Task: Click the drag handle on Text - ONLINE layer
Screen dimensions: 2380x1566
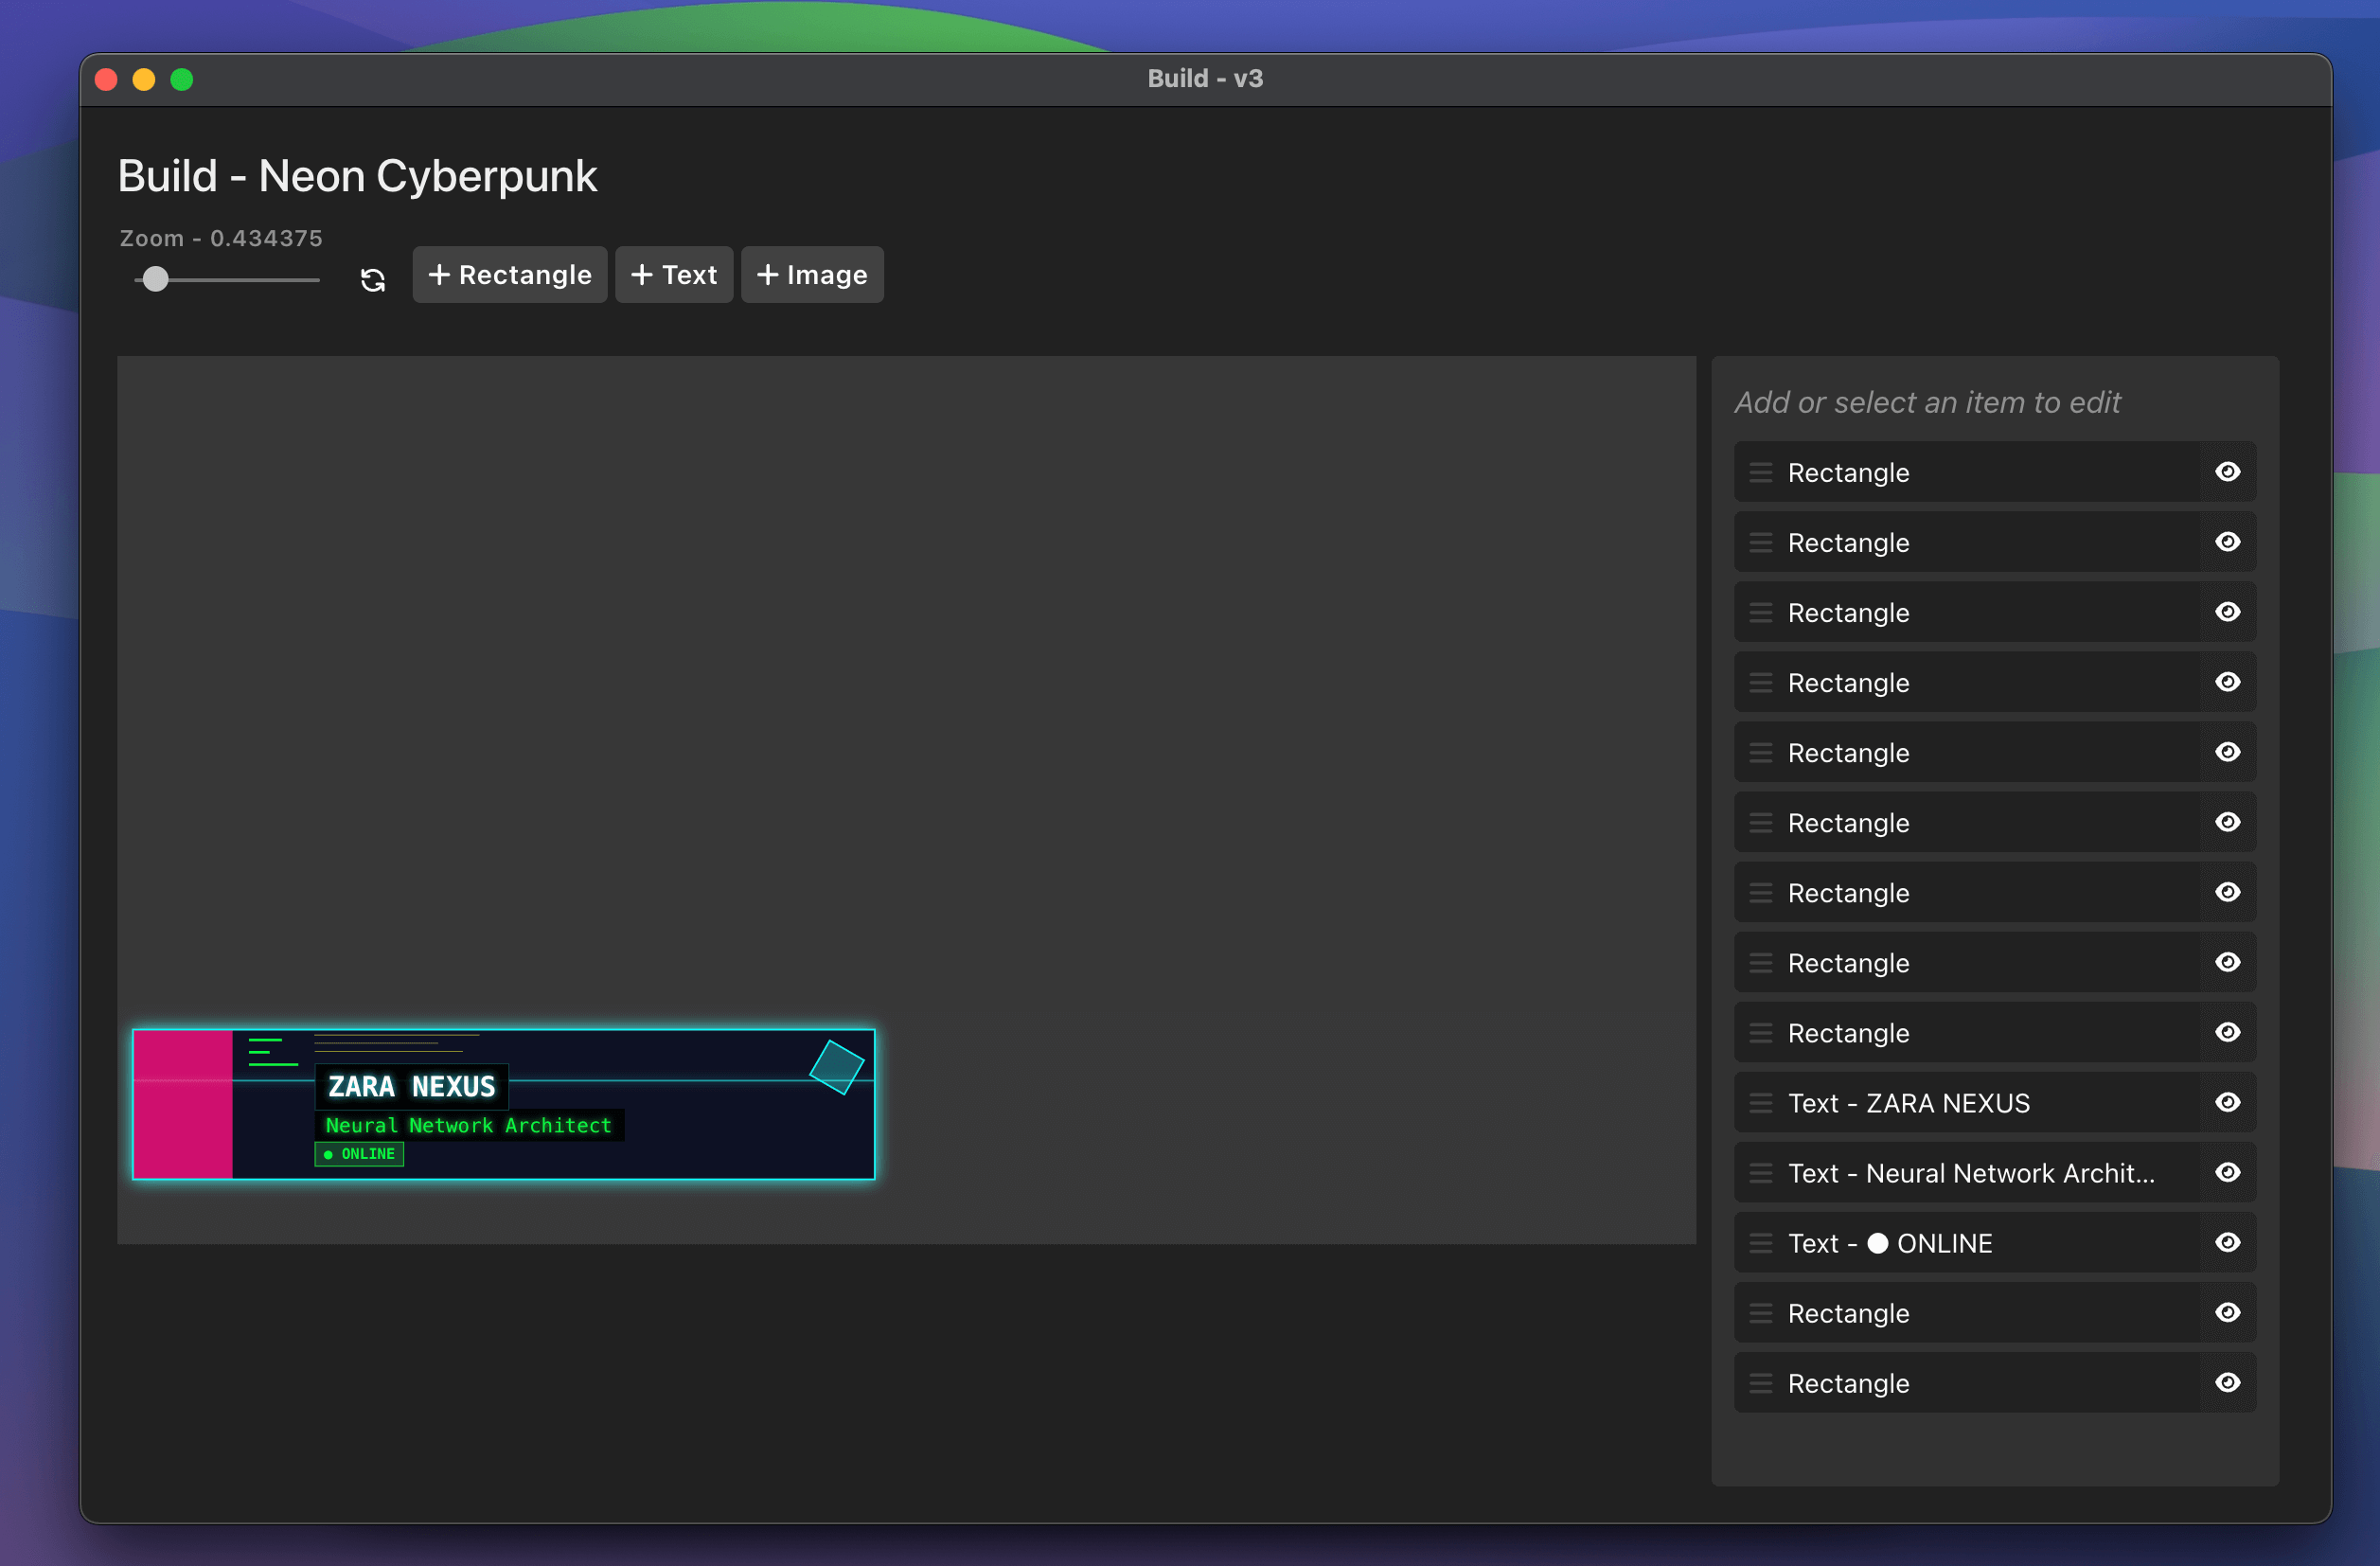Action: point(1761,1243)
